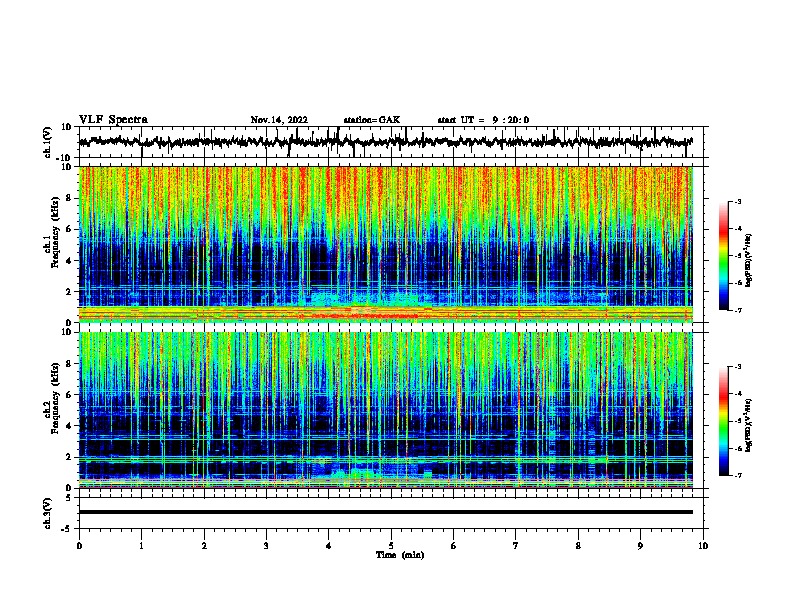Click the ch.1 color scale bar
Viewport: 792px width, 612px height.
coord(724,256)
